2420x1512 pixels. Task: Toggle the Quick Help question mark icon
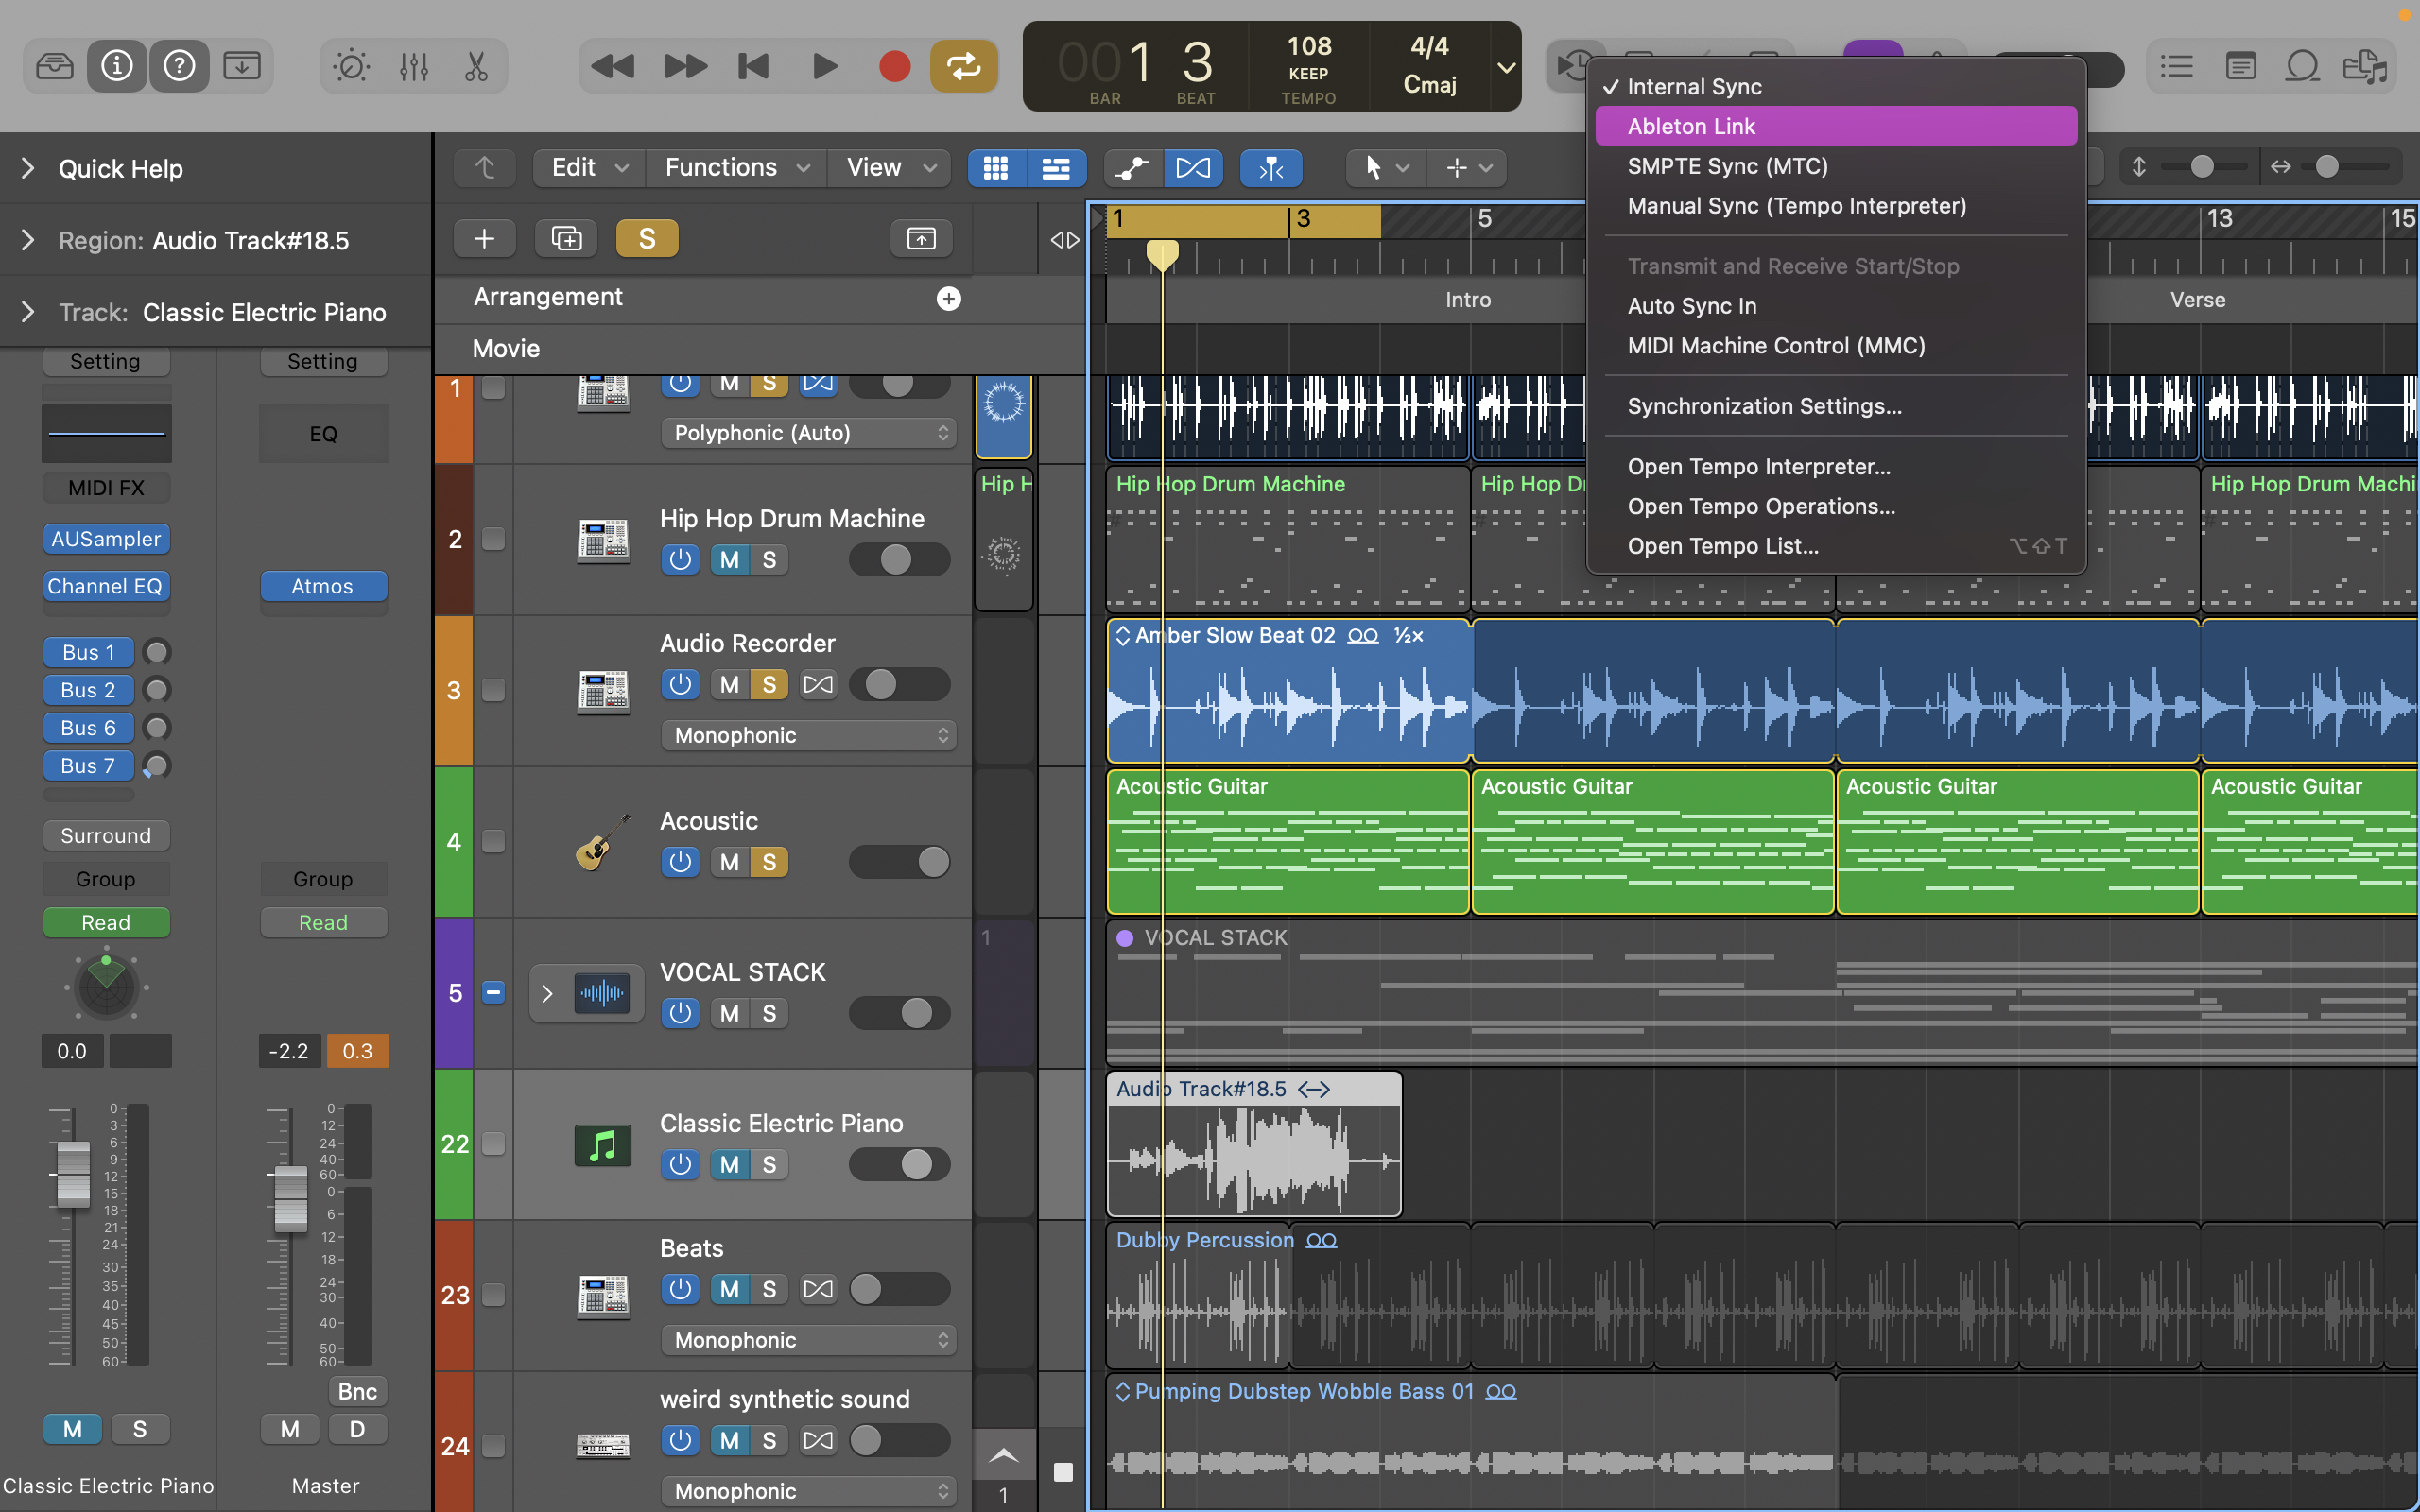click(x=179, y=66)
